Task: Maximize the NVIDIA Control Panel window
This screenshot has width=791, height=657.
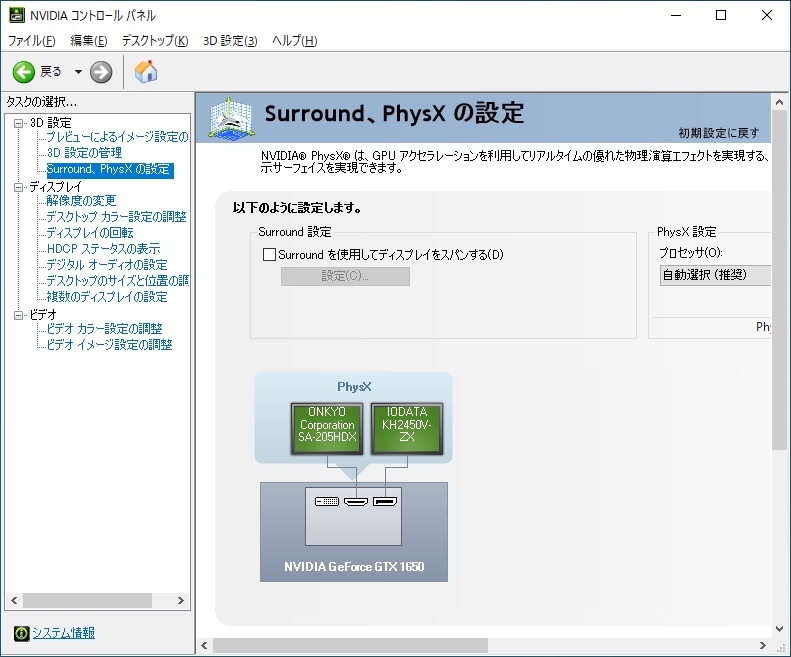Action: pos(721,15)
